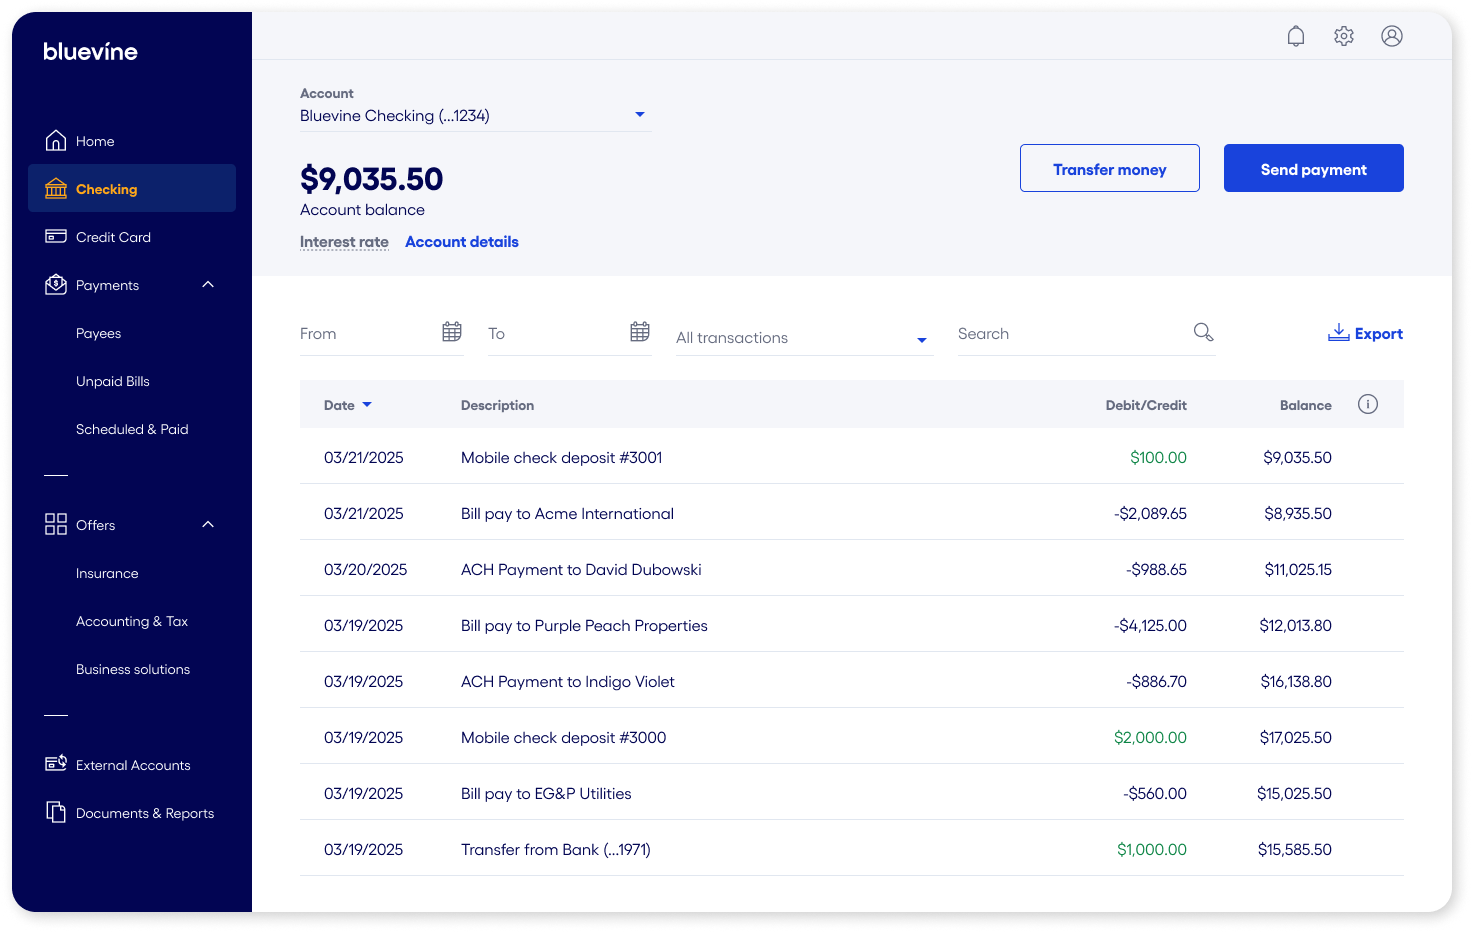The height and width of the screenshot is (932, 1472).
Task: Open the Account details link
Action: coord(461,242)
